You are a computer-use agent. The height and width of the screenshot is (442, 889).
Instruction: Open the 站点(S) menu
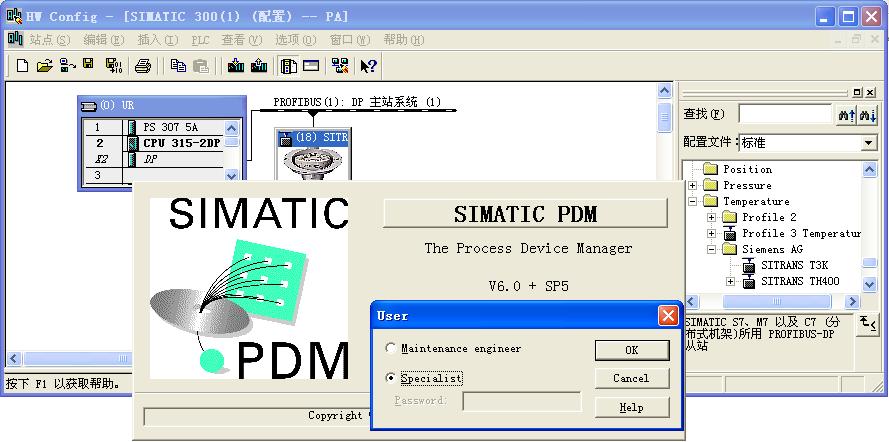50,40
